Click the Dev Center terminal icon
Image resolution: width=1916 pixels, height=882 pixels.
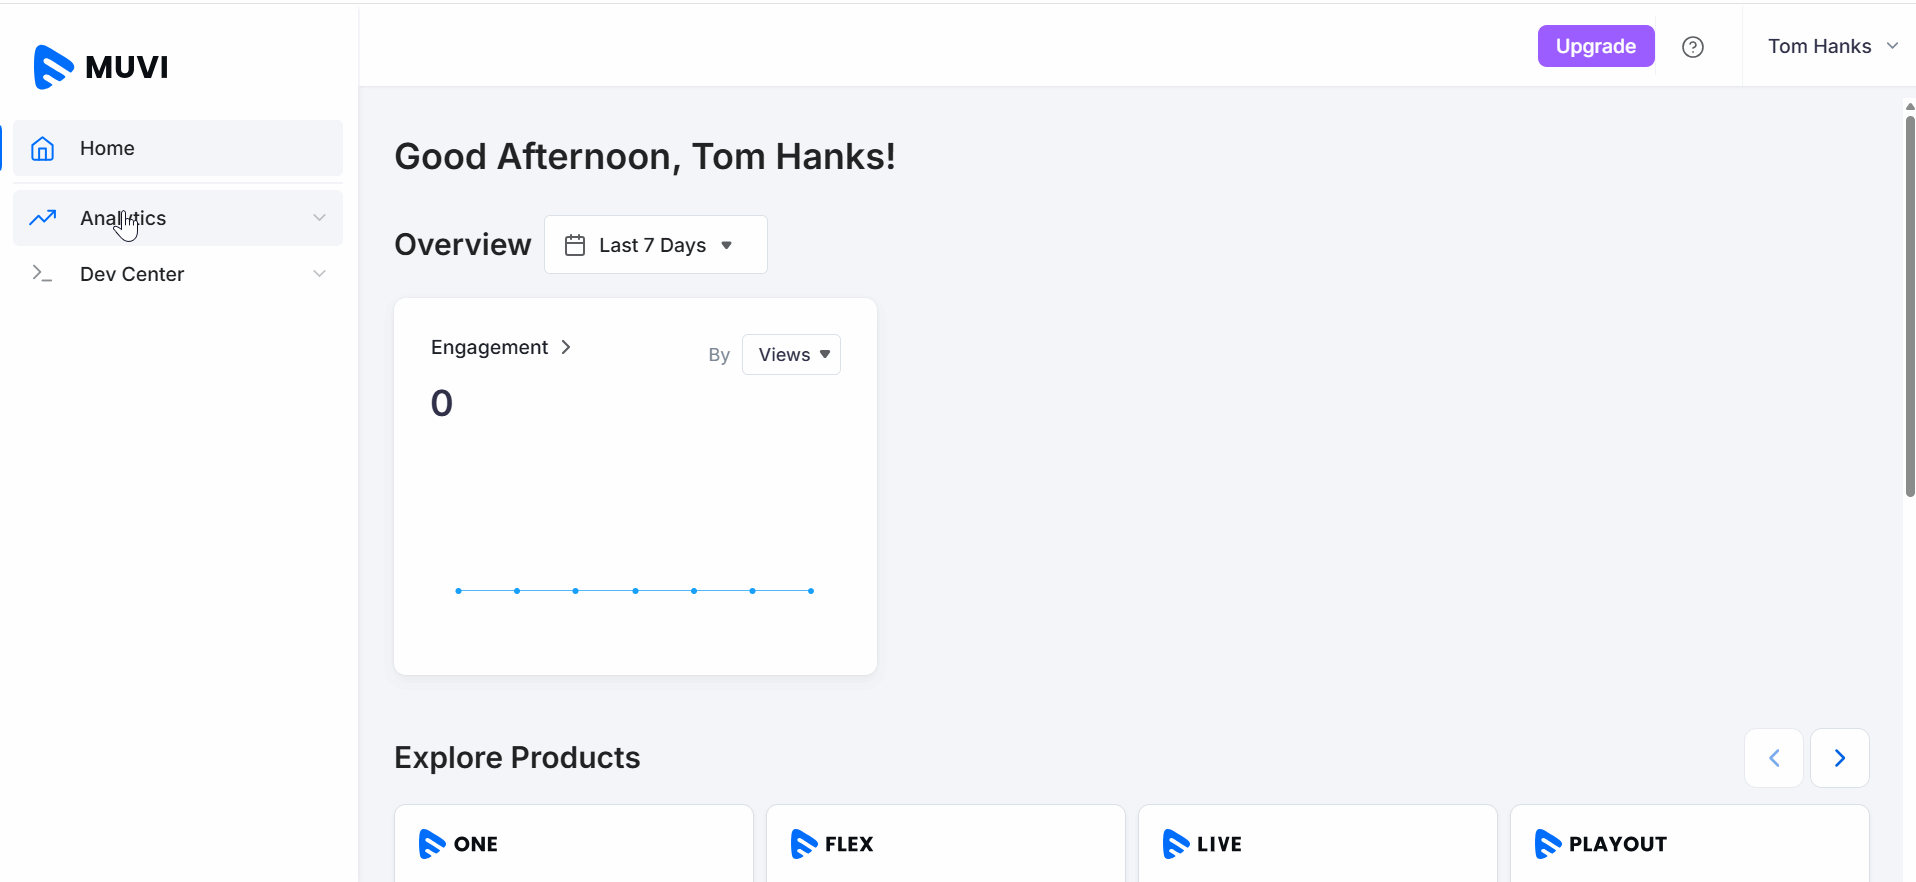coord(42,274)
